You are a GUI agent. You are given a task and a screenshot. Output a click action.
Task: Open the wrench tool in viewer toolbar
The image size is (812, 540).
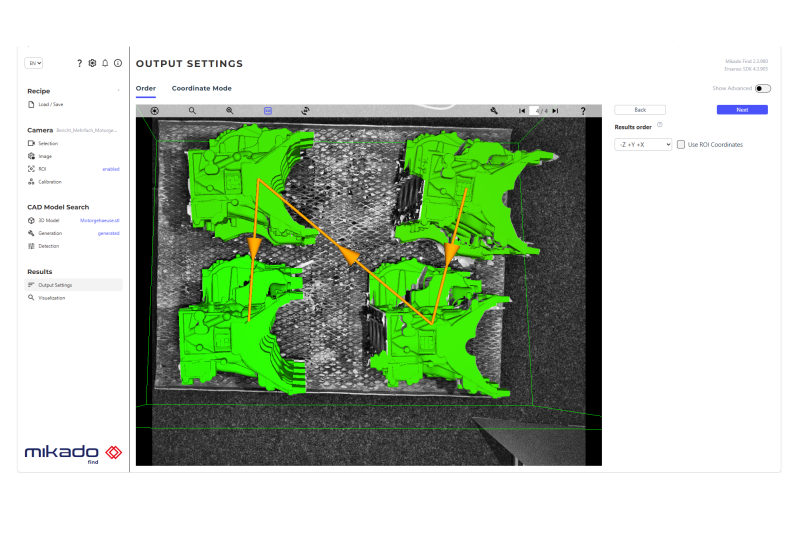point(494,111)
